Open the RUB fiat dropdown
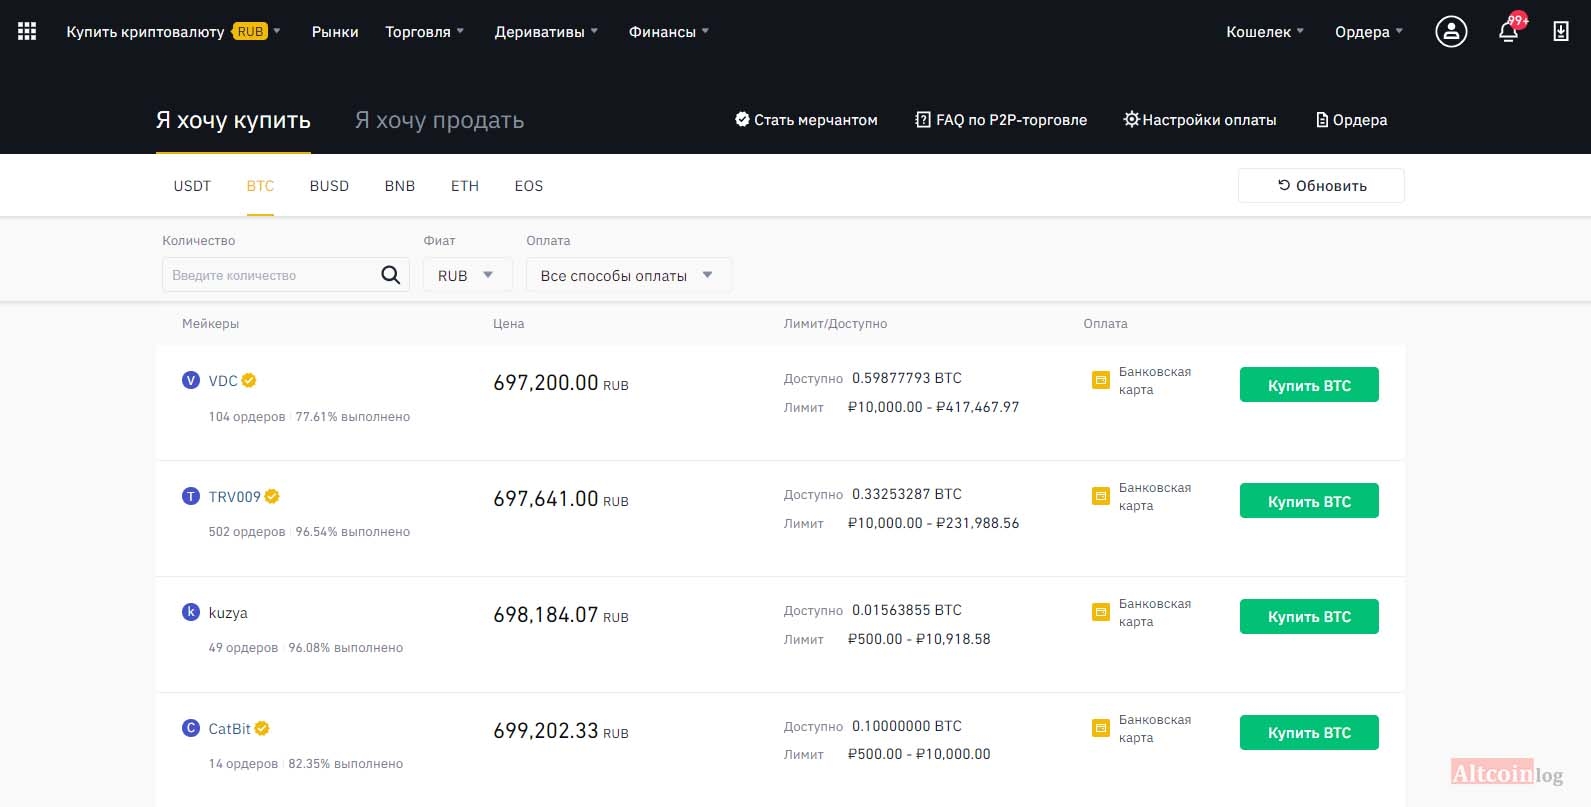This screenshot has width=1591, height=807. point(467,275)
